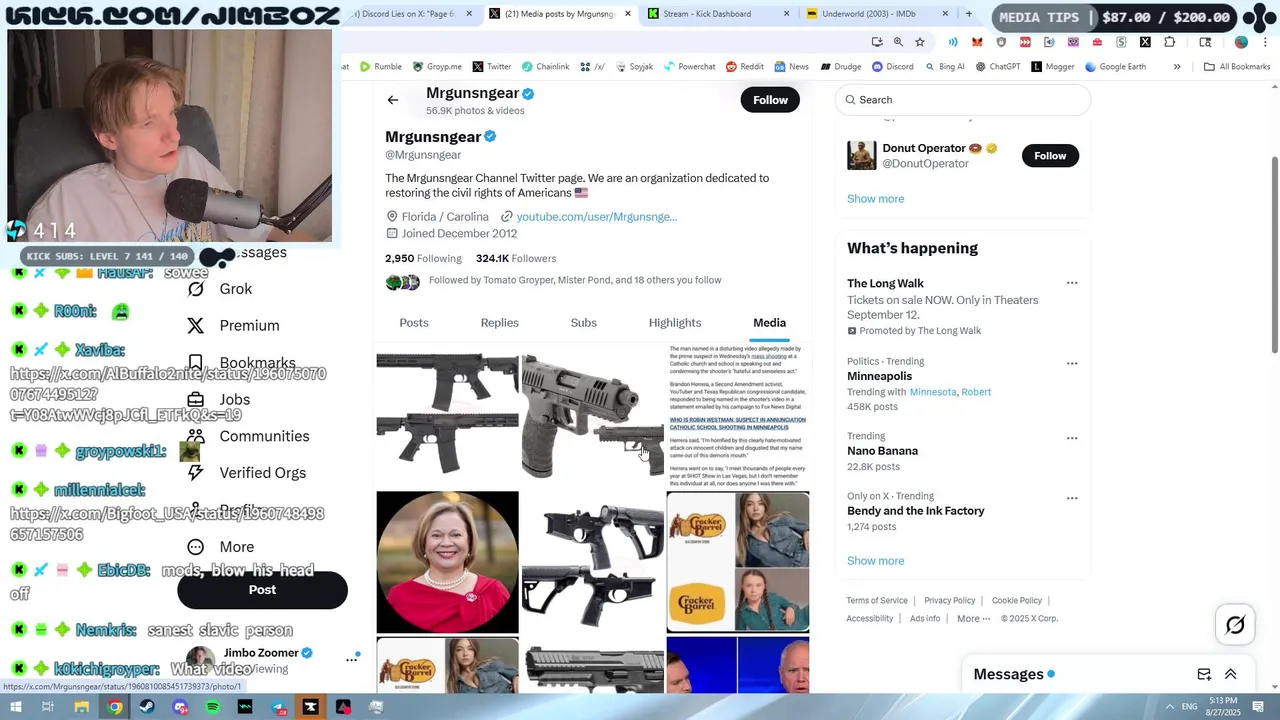Open the Nano Banana trend
This screenshot has width=1280, height=720.
pos(882,451)
